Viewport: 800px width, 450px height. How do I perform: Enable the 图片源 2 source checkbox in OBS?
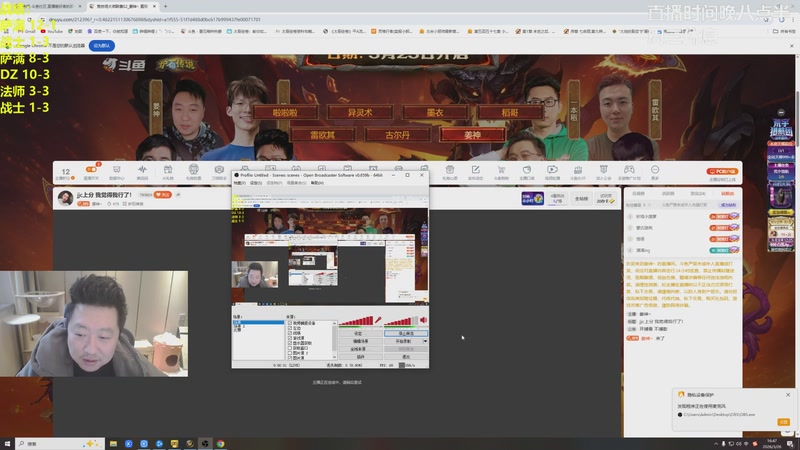point(290,353)
